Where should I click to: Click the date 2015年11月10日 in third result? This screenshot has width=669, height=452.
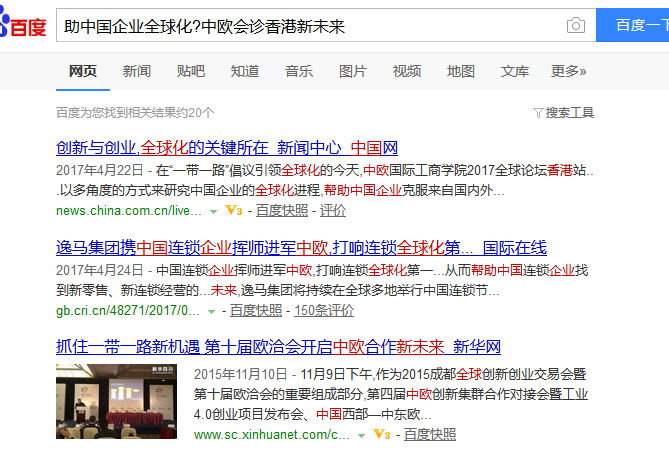point(241,374)
